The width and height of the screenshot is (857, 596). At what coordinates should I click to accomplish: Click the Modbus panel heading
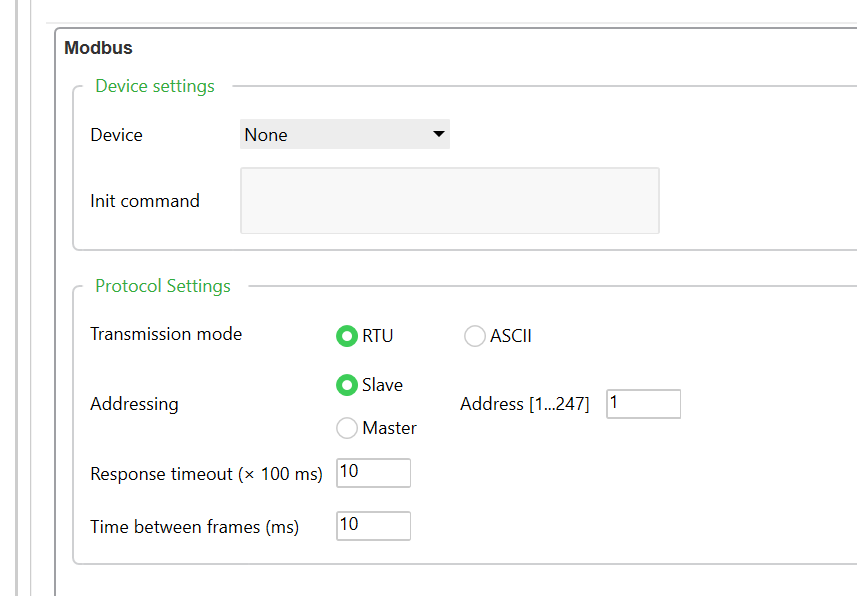(98, 48)
